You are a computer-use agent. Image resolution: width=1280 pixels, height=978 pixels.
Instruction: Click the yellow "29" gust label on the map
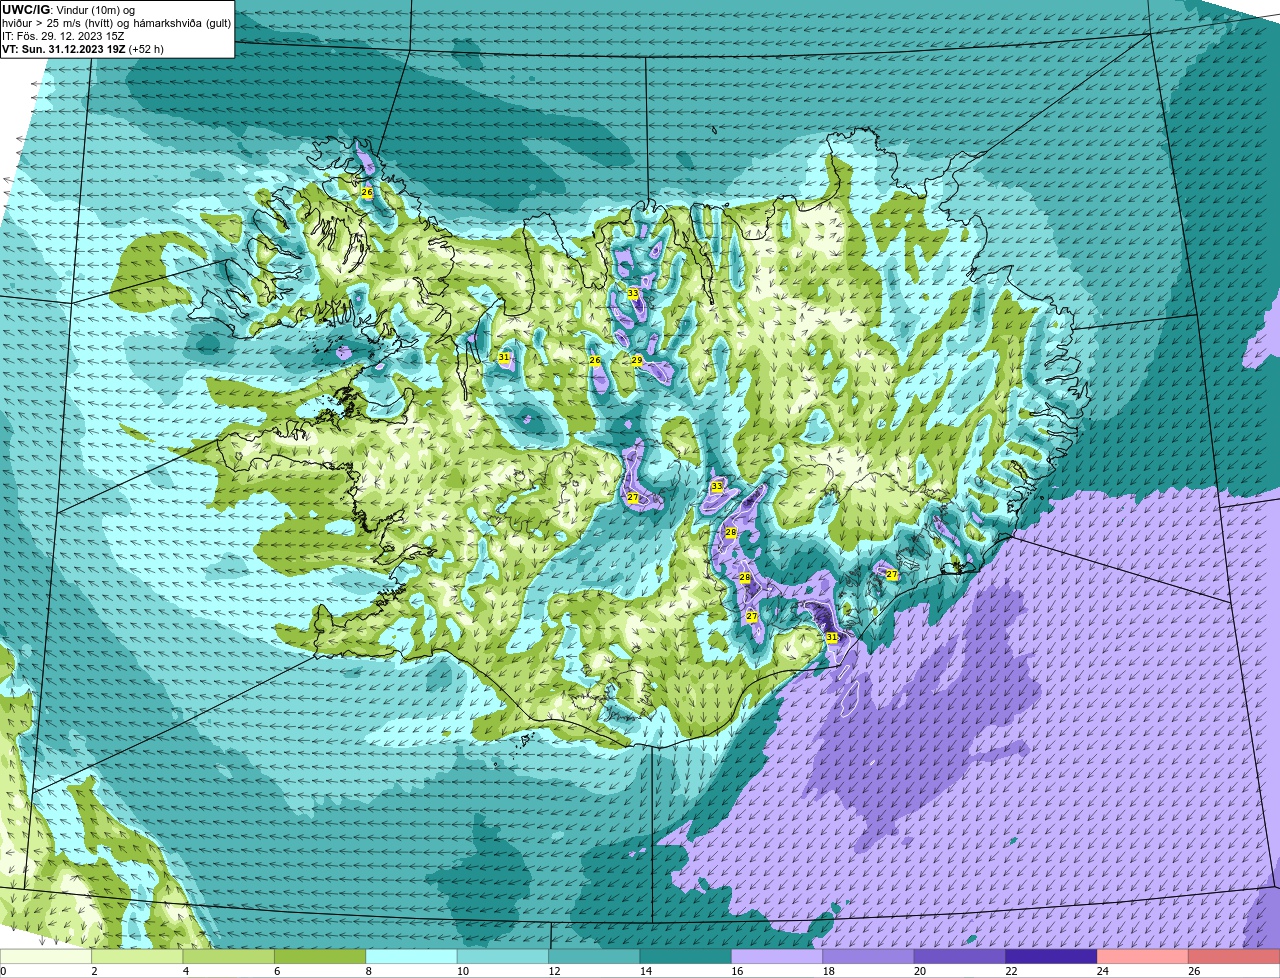pos(636,360)
